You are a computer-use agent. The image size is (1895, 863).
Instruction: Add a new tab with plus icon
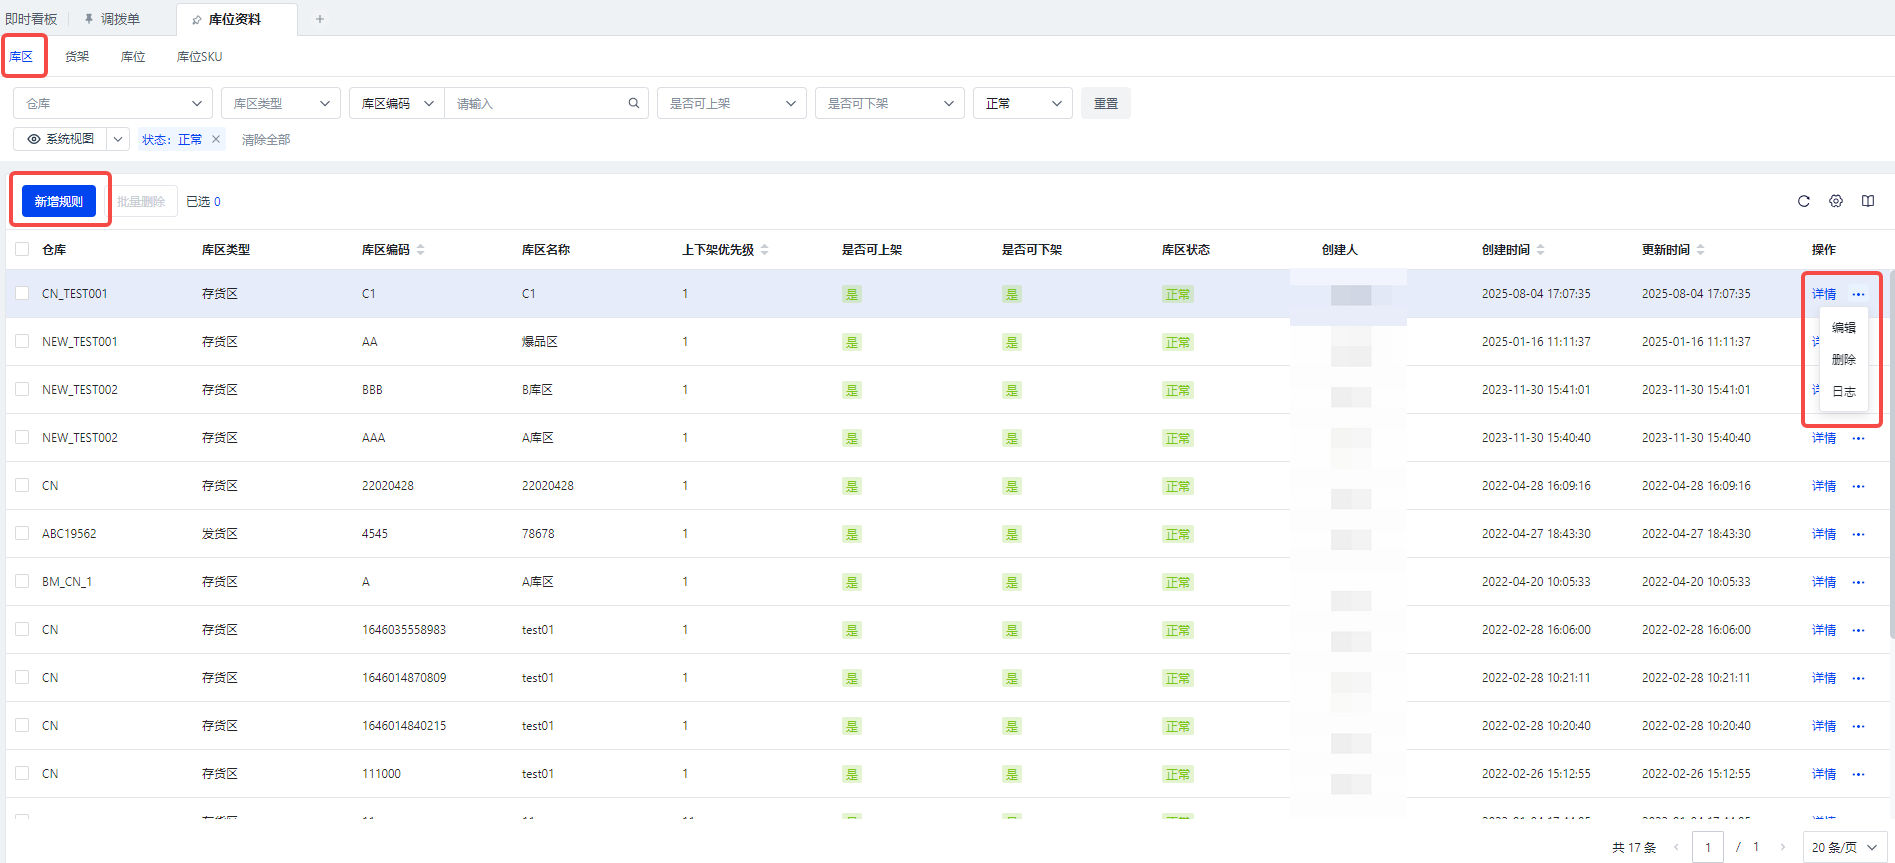point(320,19)
